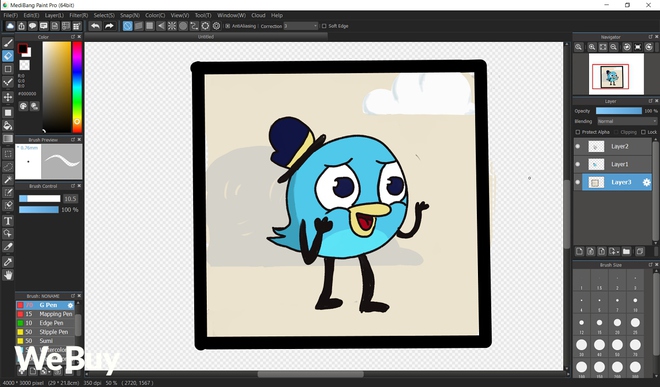This screenshot has width=660, height=387.
Task: Click the brush size slider bar
Action: tap(40, 199)
